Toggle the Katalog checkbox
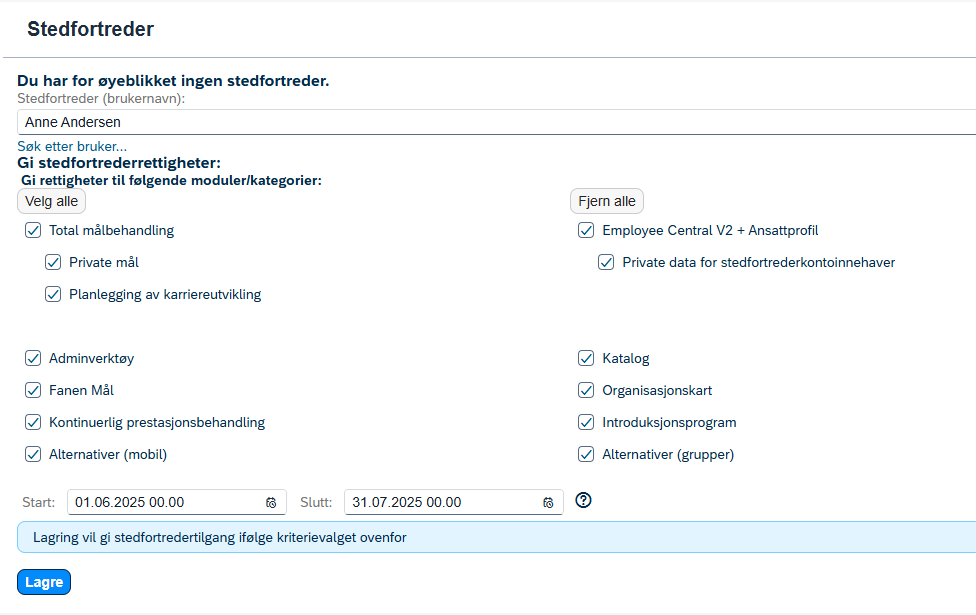The height and width of the screenshot is (615, 976). (x=586, y=358)
